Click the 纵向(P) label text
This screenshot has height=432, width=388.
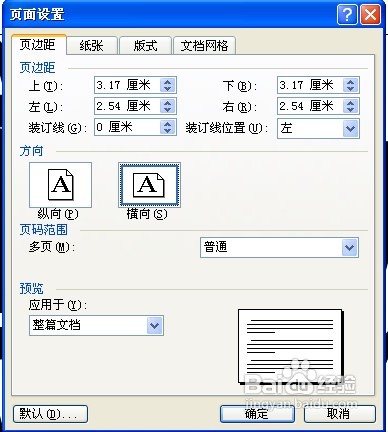point(58,214)
